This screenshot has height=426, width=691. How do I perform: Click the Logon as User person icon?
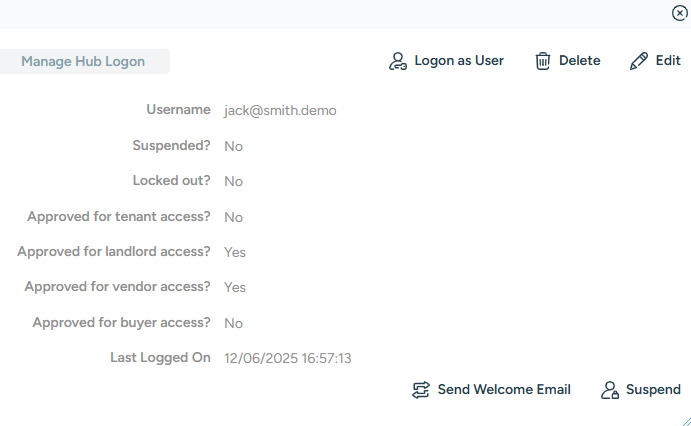click(398, 61)
